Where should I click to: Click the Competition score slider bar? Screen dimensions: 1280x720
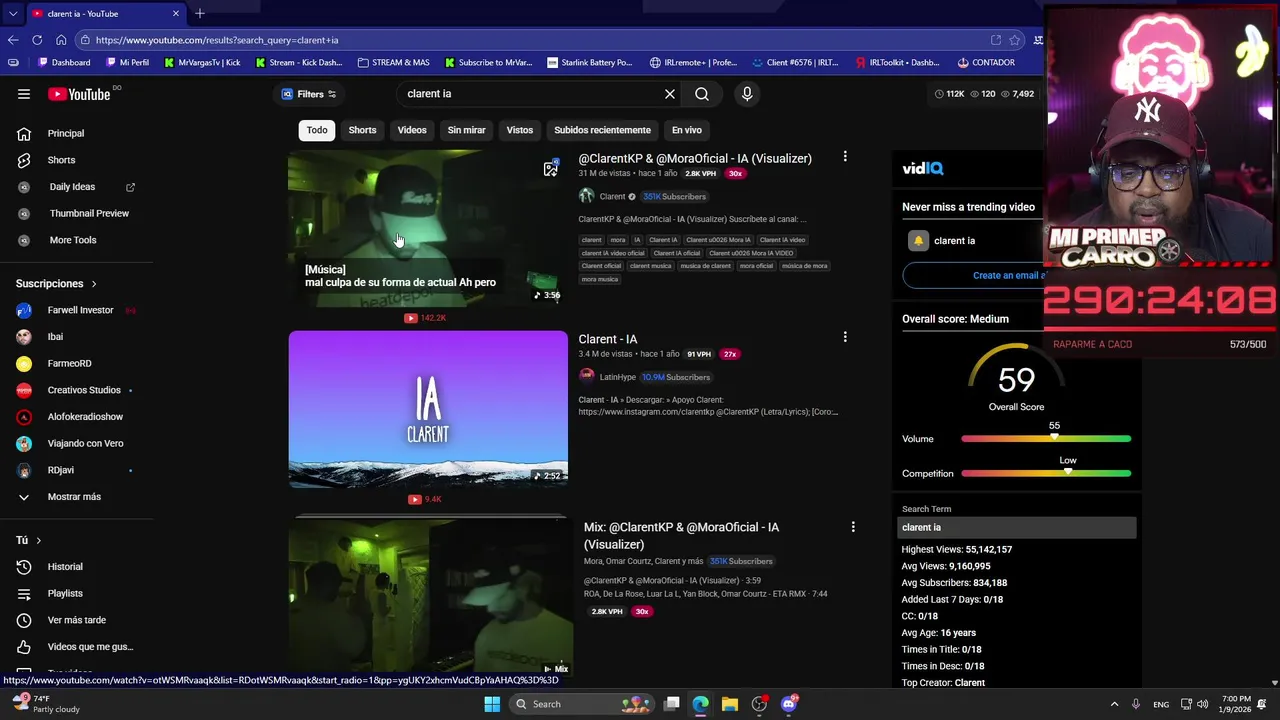pos(1046,474)
